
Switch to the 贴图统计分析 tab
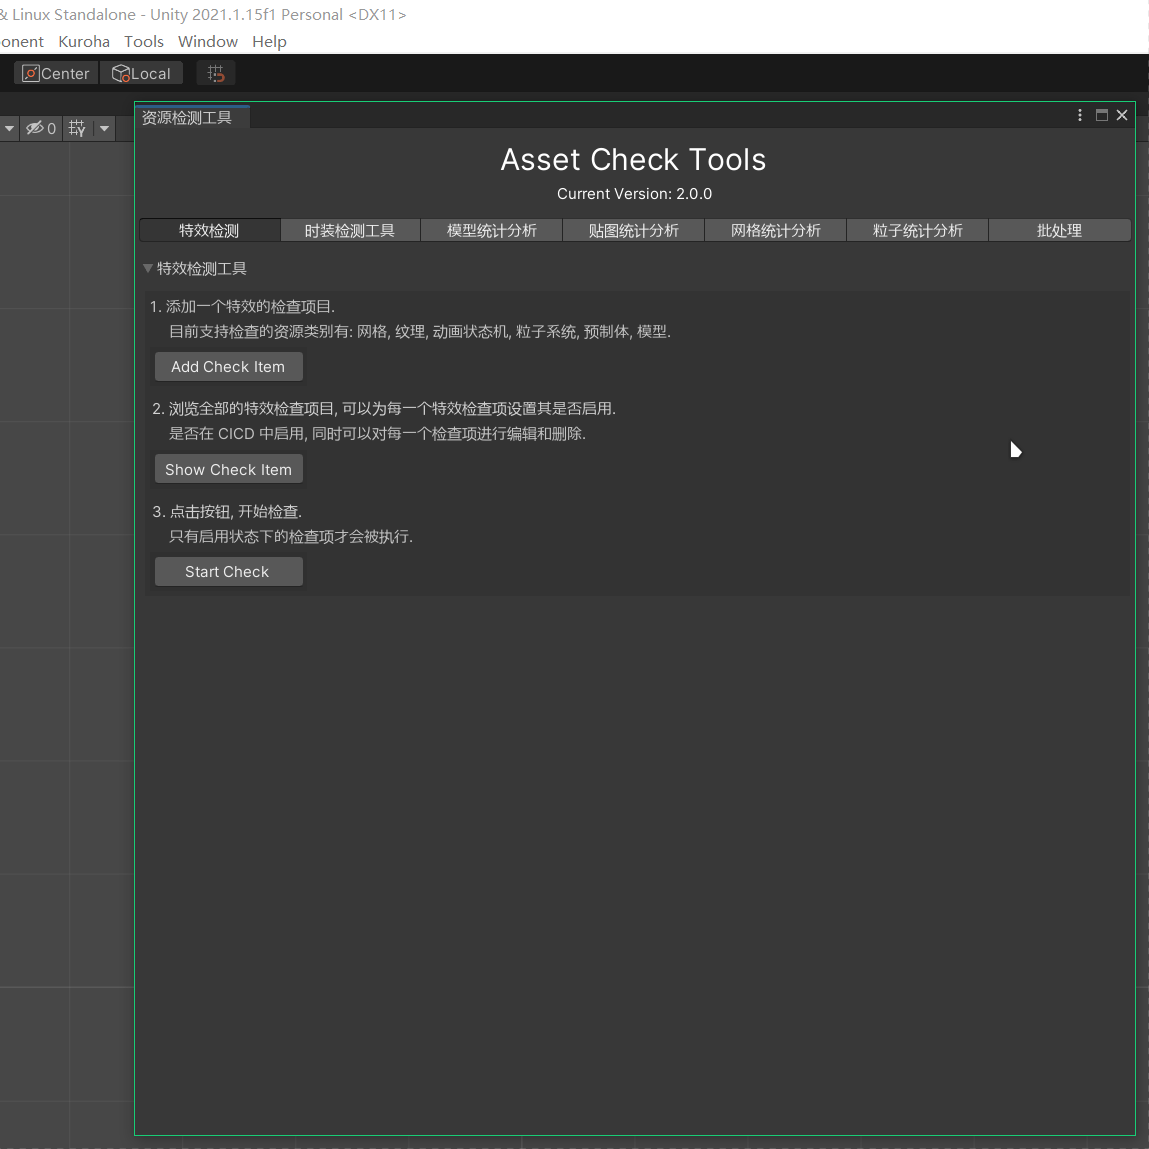pyautogui.click(x=633, y=230)
